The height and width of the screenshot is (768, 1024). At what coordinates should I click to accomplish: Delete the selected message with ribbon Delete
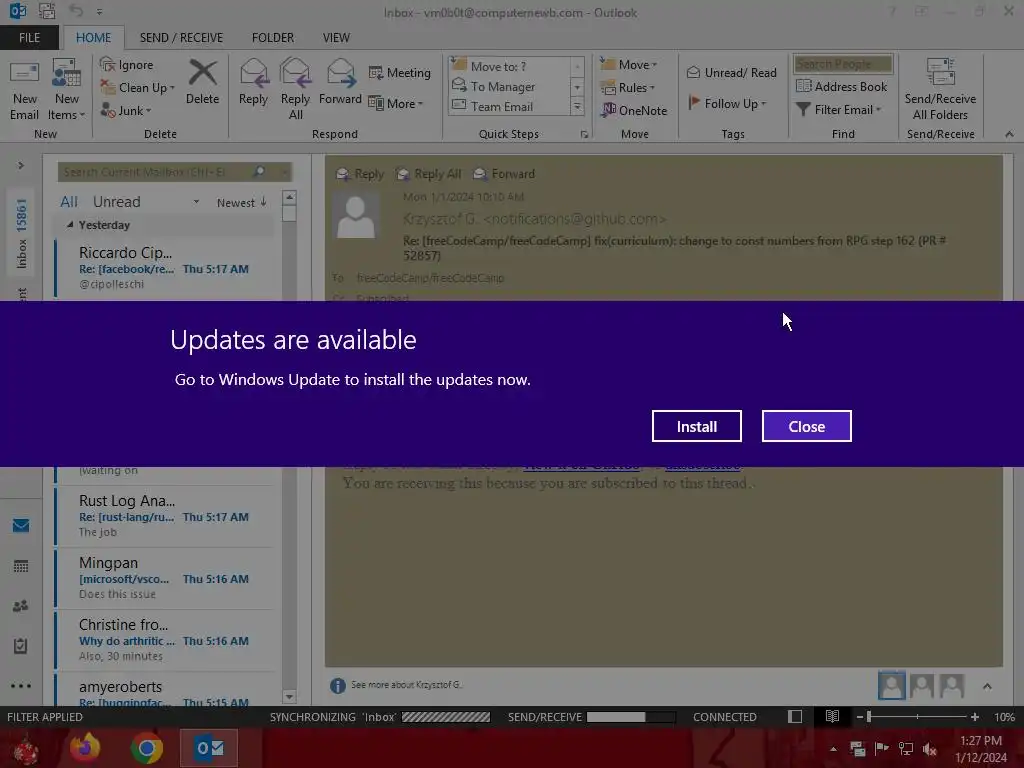pyautogui.click(x=202, y=82)
